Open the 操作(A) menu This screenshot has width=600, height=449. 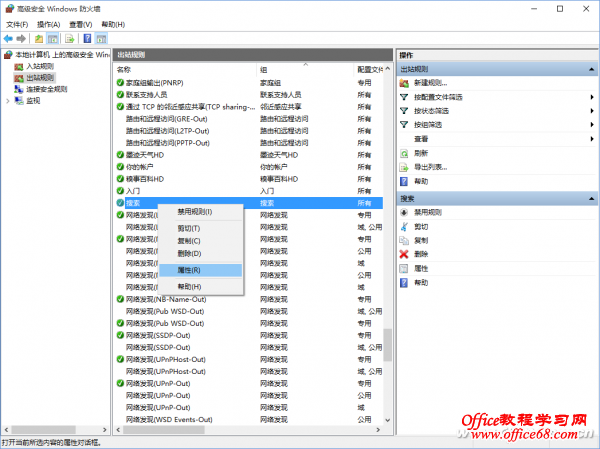[49, 24]
